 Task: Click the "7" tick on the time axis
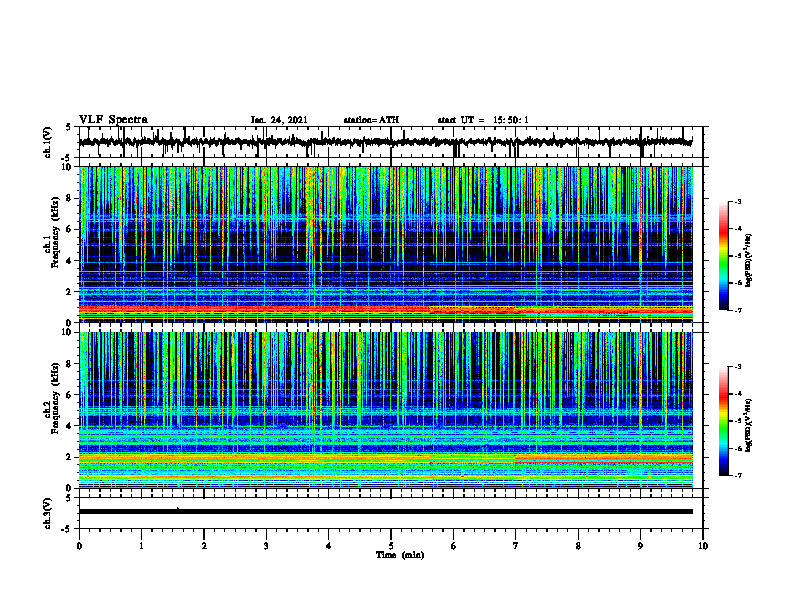pyautogui.click(x=516, y=546)
